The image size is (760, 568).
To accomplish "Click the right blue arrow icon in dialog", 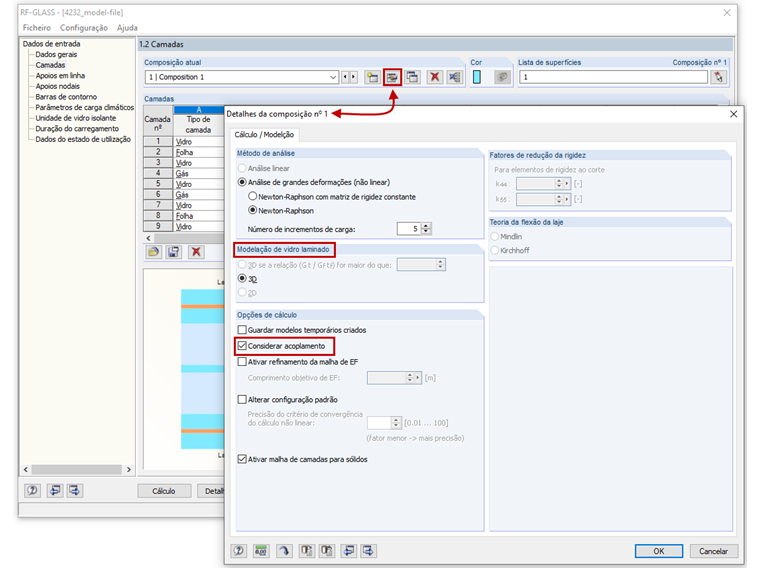I will point(368,551).
